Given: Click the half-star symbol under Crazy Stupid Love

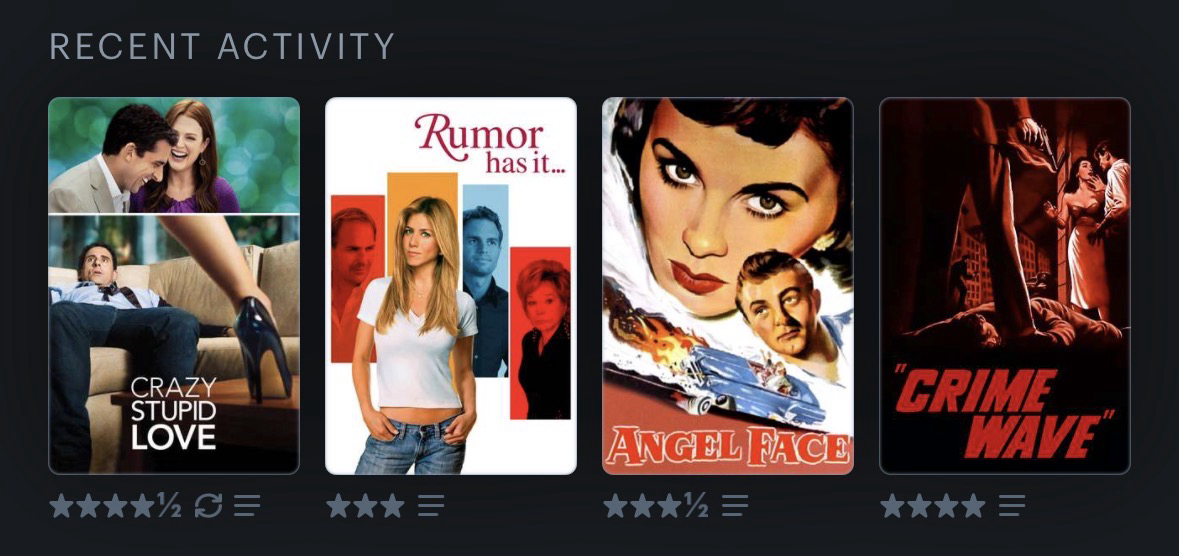Looking at the screenshot, I should (170, 506).
